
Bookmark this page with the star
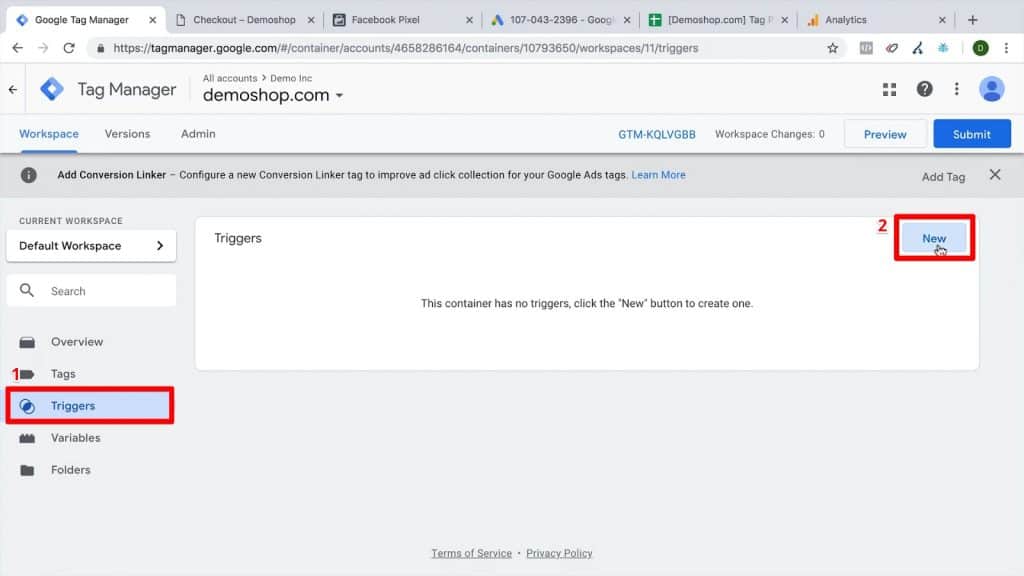(x=833, y=48)
